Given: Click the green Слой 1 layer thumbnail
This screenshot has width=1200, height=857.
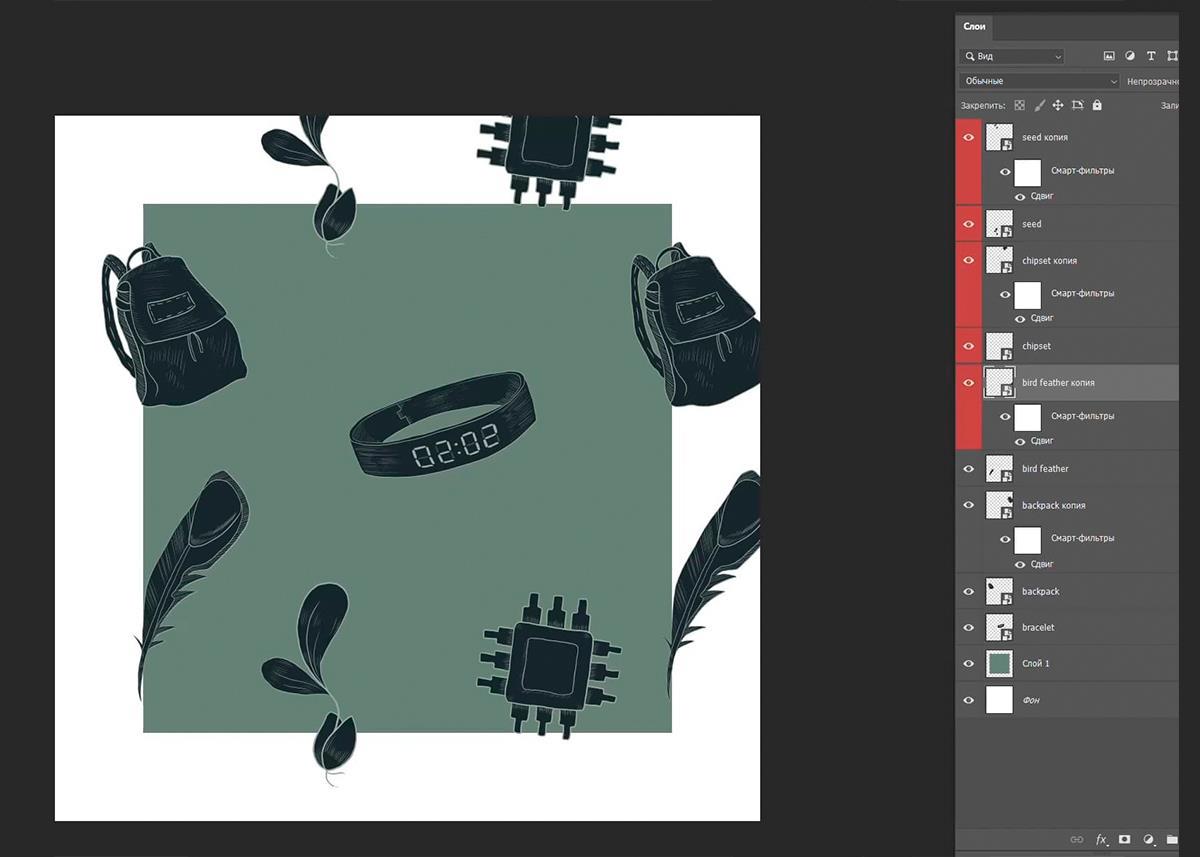Looking at the screenshot, I should point(999,664).
